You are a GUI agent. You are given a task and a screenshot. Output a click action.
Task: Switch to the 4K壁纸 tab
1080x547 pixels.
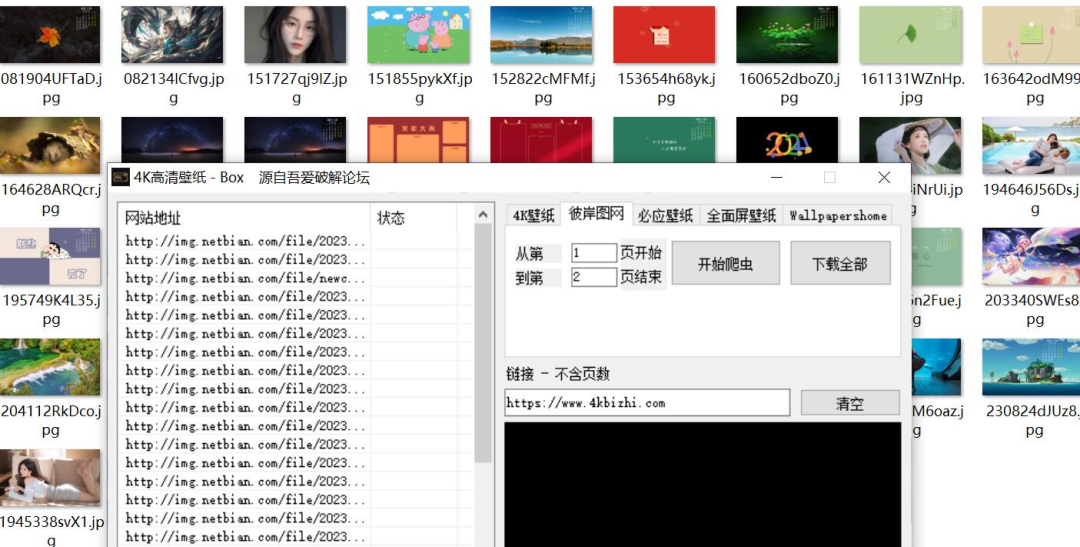coord(534,216)
